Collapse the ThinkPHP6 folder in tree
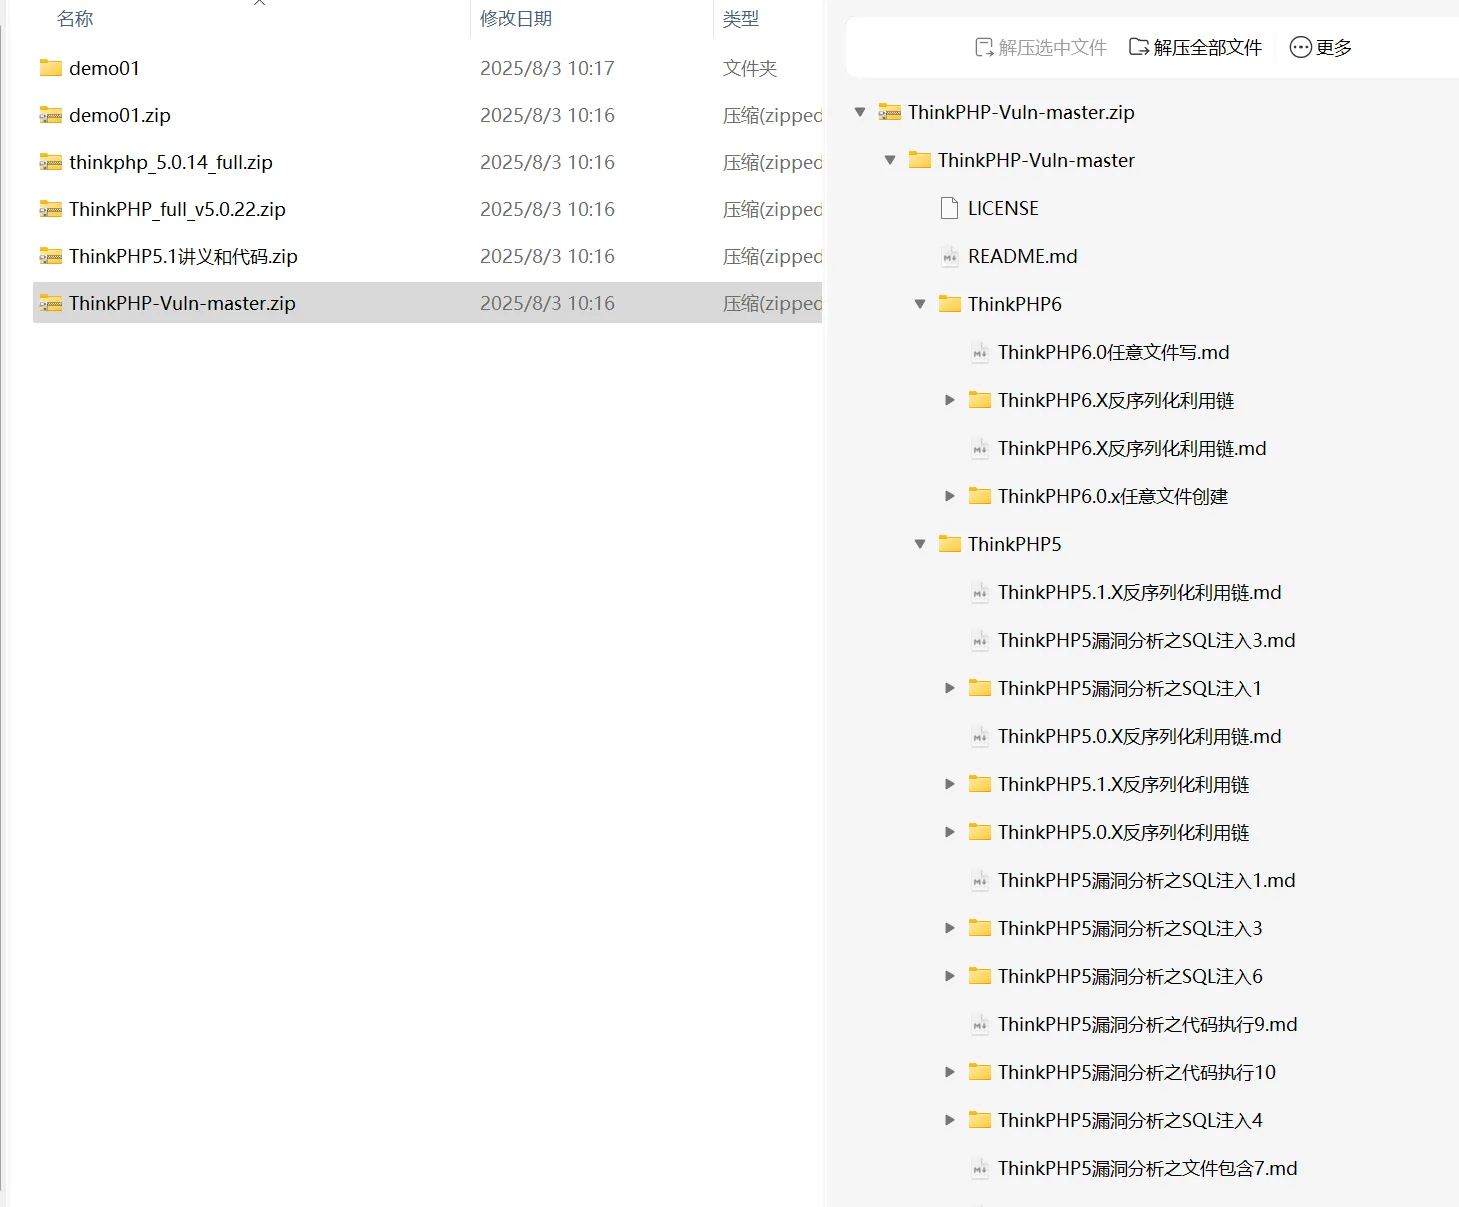The image size is (1459, 1207). coord(920,304)
